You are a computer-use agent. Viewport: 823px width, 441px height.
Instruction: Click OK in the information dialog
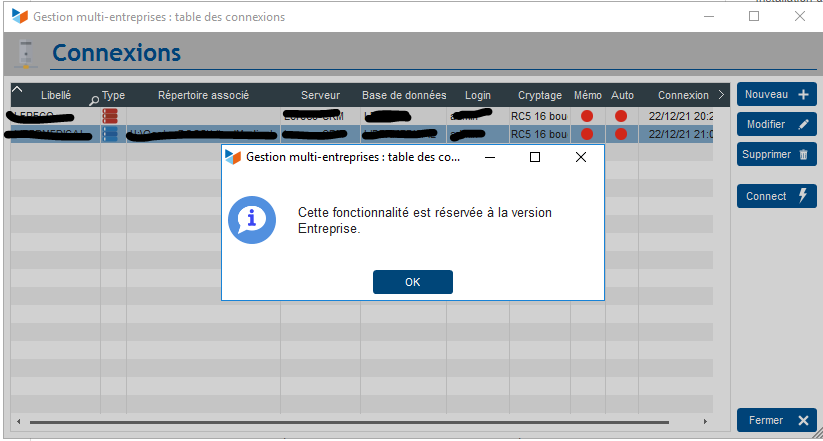click(x=412, y=282)
